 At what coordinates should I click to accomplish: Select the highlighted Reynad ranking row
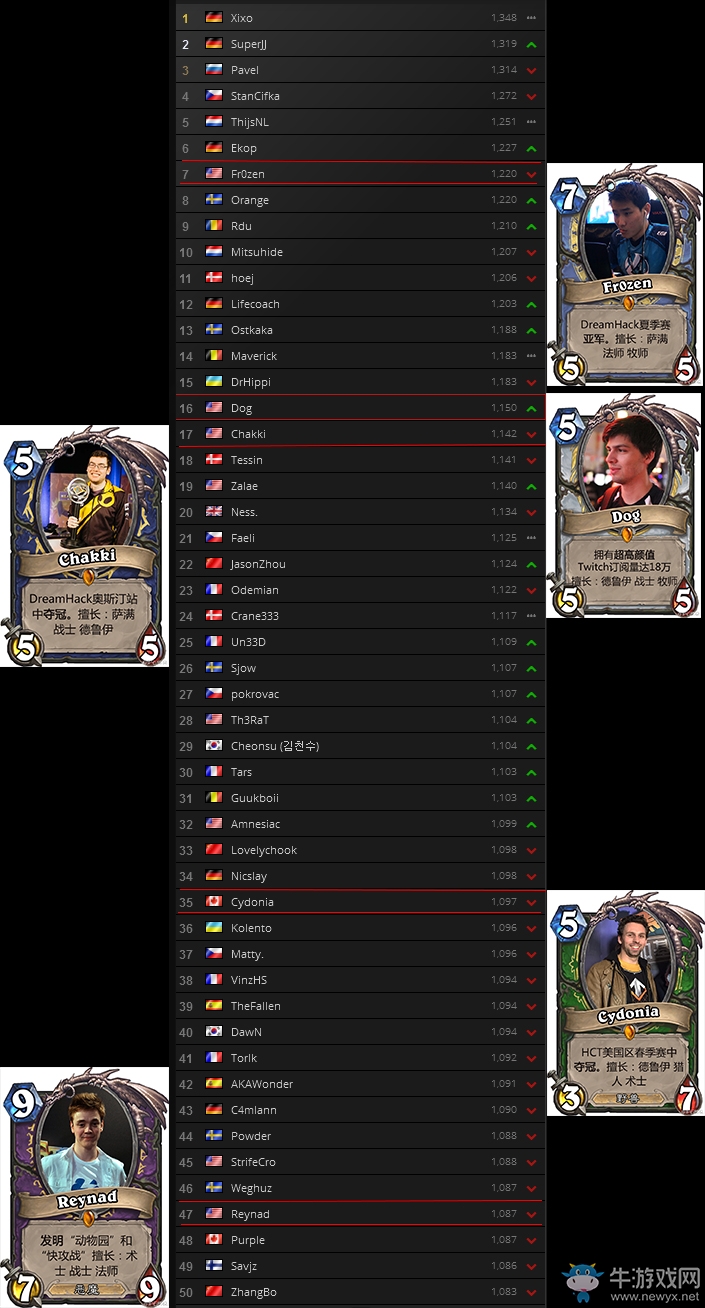[360, 1214]
